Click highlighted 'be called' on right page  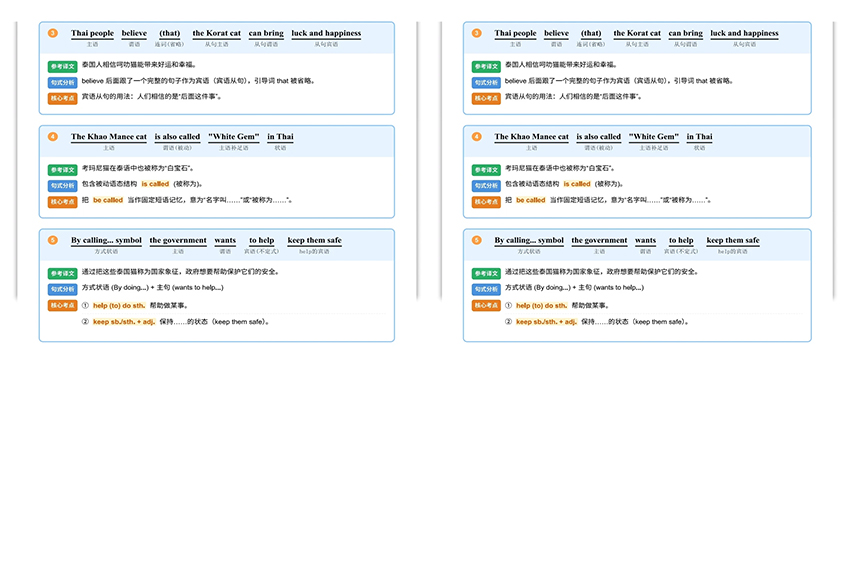tap(530, 200)
